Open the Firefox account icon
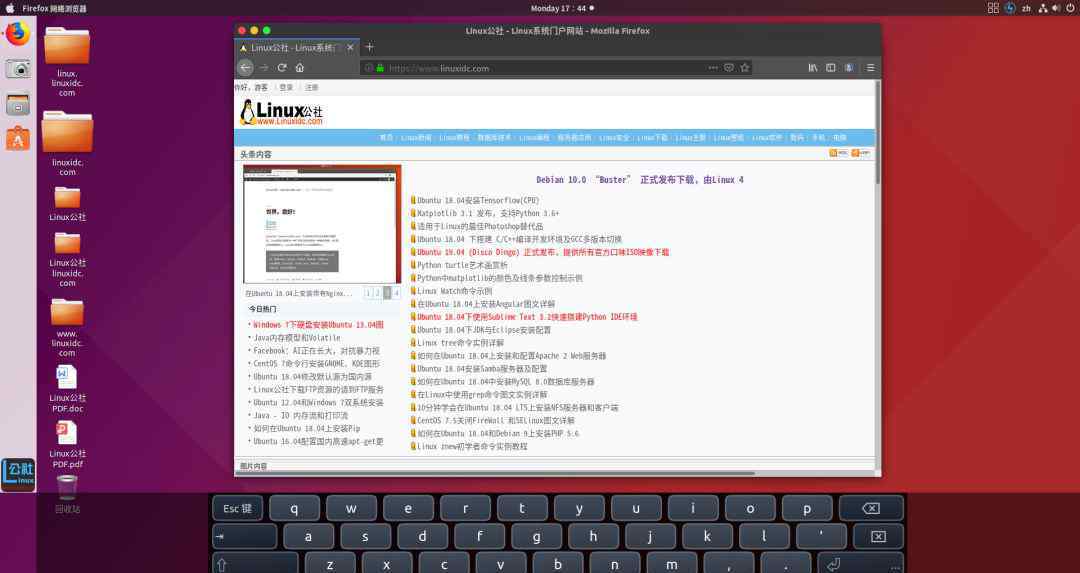 (849, 67)
